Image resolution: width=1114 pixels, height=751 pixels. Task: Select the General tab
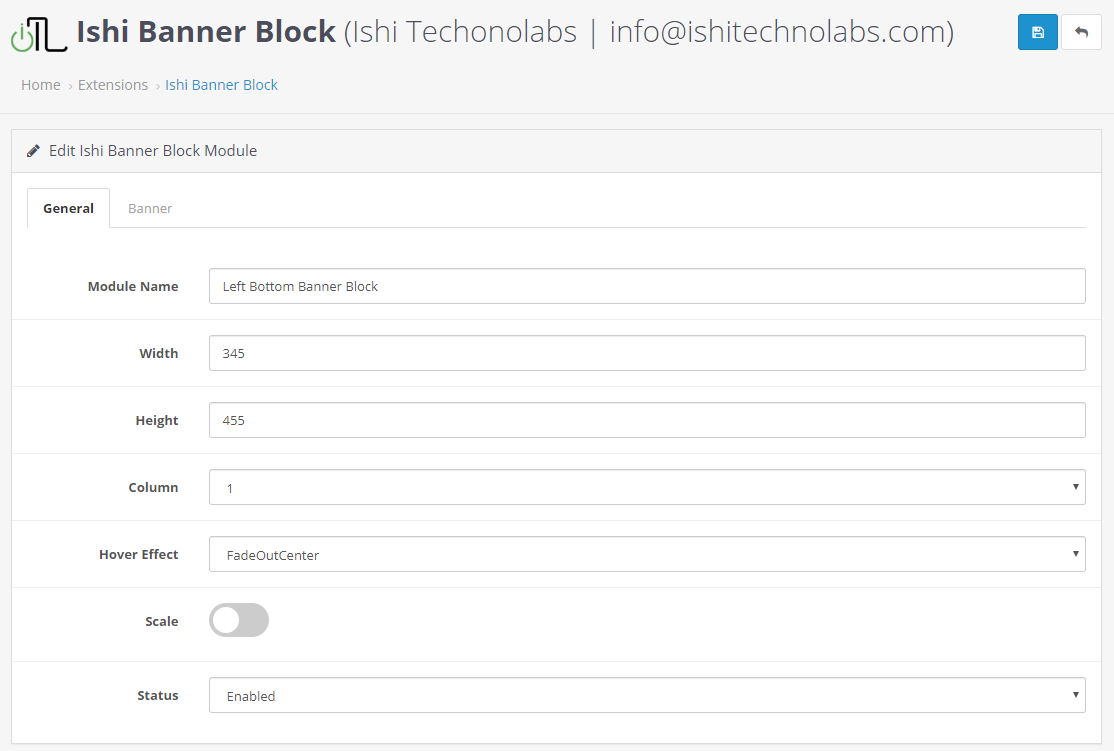pyautogui.click(x=68, y=208)
